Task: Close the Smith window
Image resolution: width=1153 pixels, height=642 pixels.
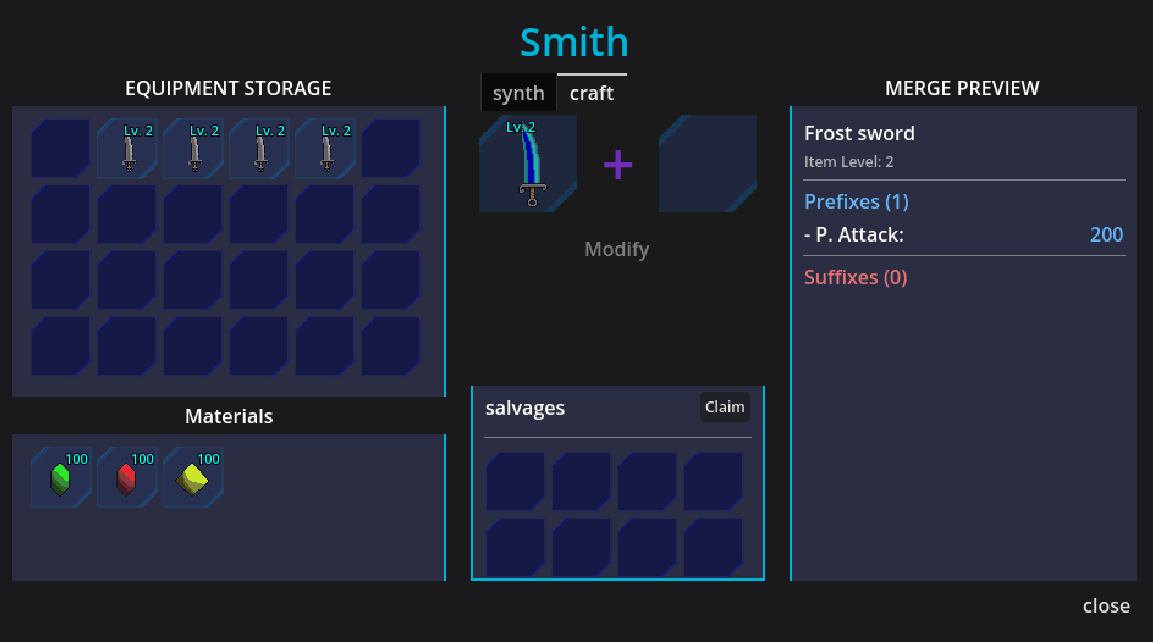Action: 1106,606
